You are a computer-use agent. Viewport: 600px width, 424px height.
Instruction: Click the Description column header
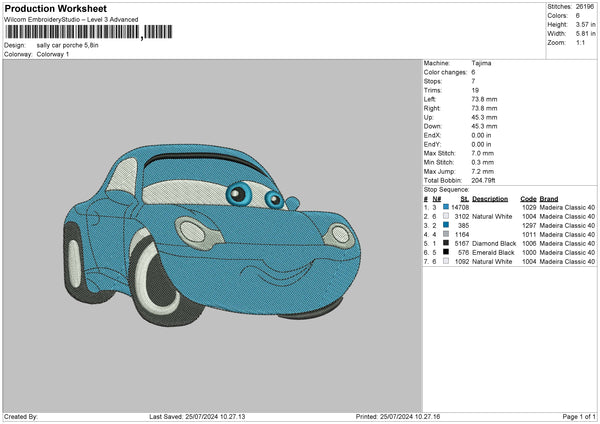pyautogui.click(x=491, y=198)
